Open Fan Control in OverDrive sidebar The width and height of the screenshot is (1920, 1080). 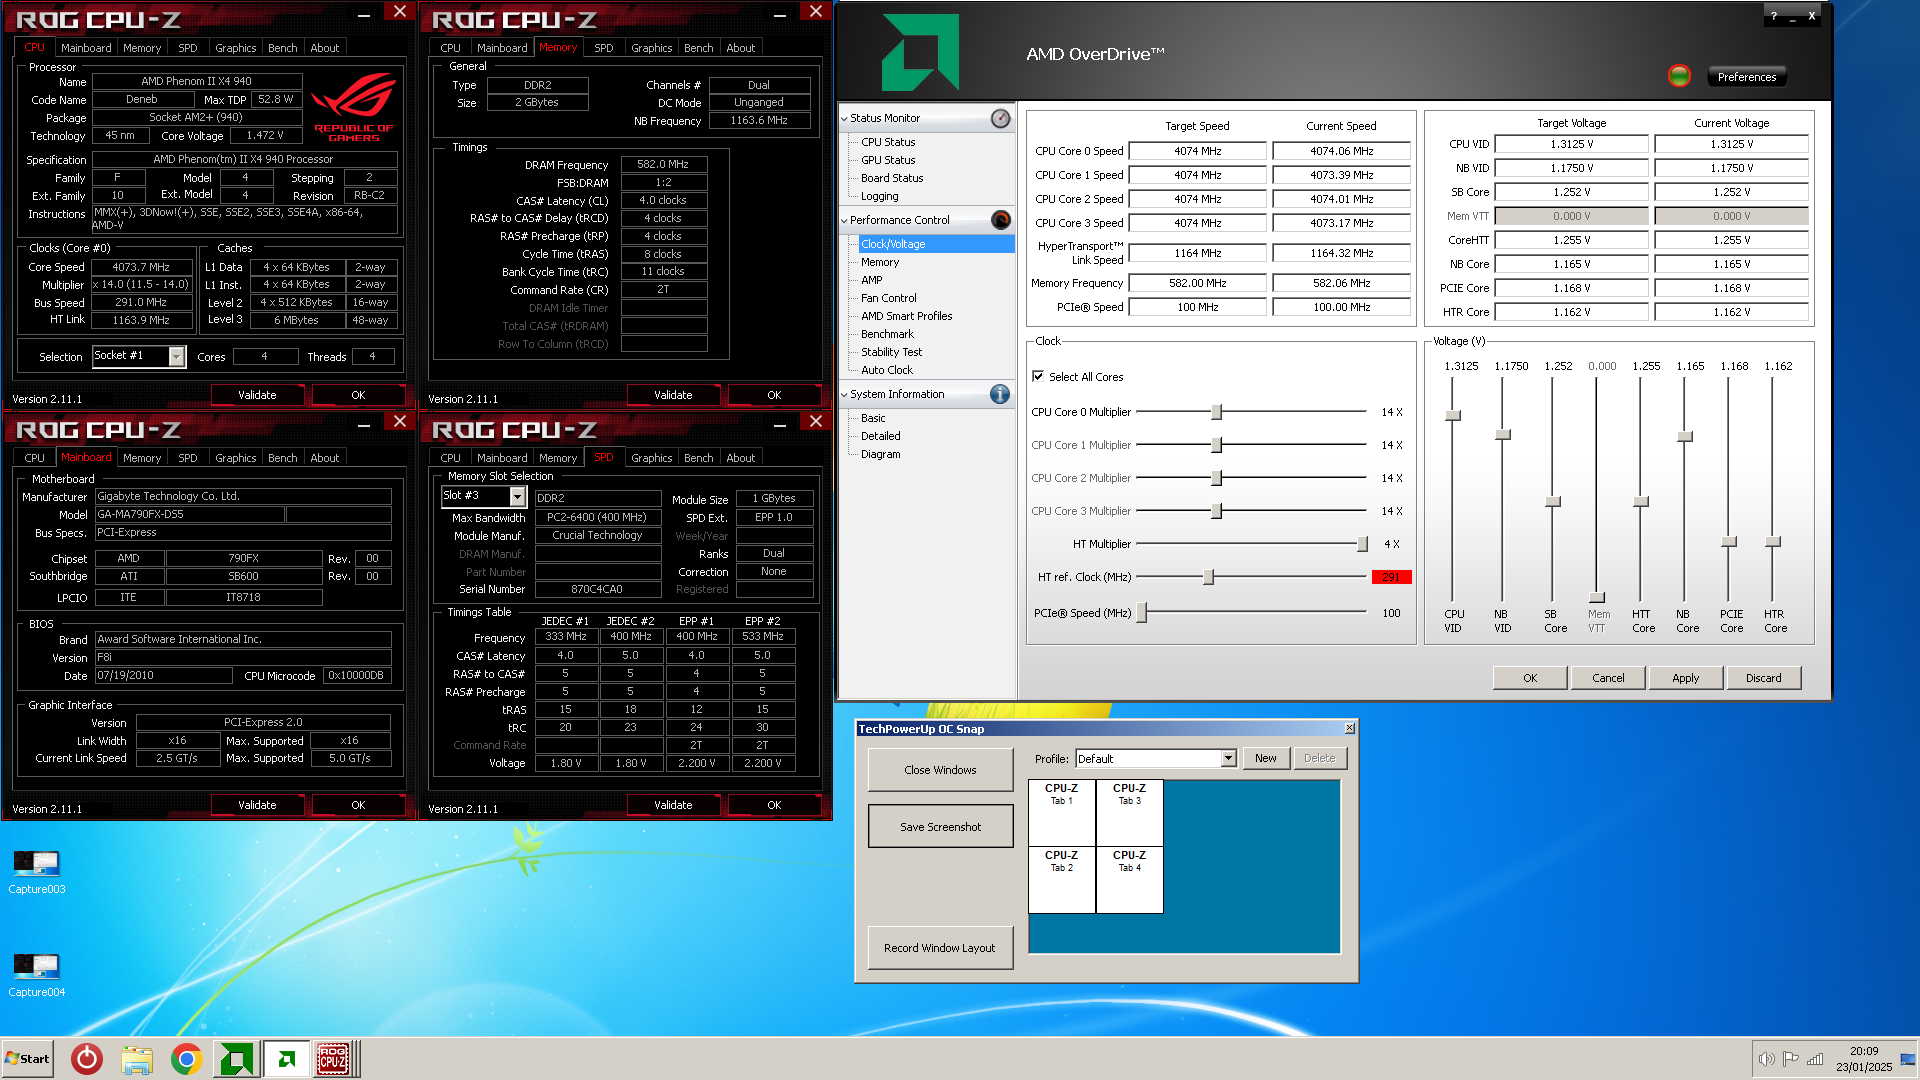pos(888,298)
